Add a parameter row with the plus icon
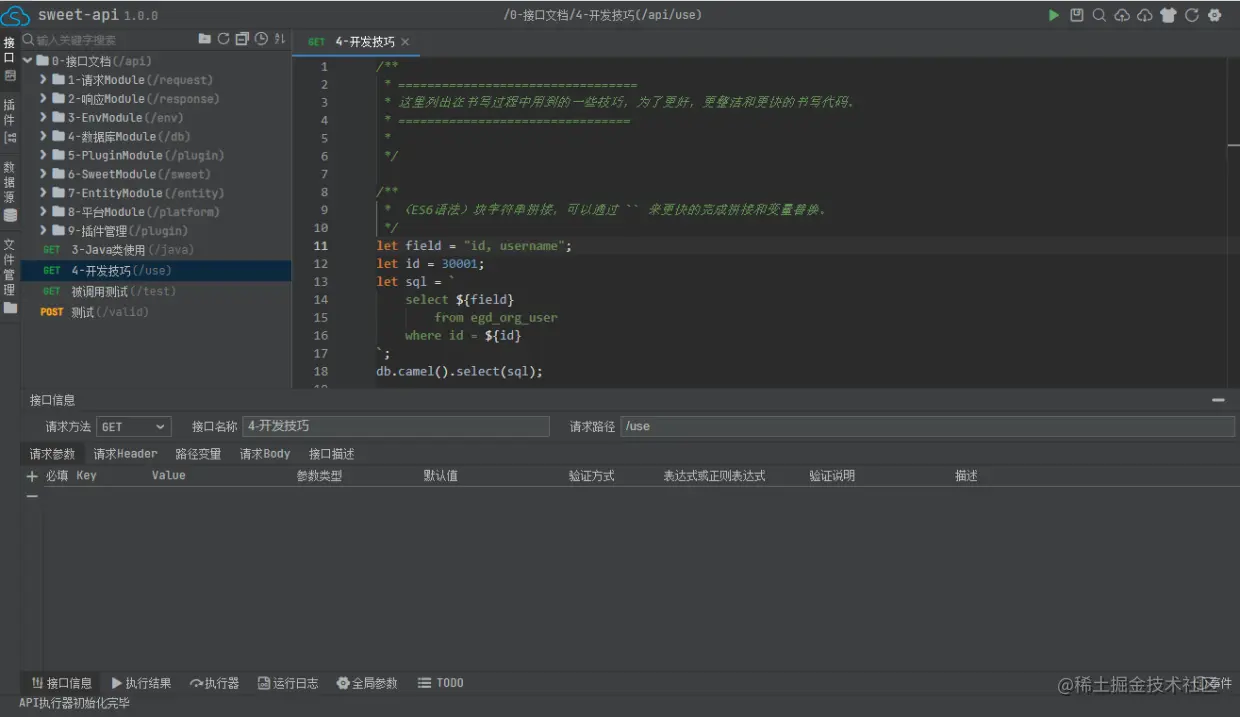The image size is (1240, 717). [x=32, y=477]
